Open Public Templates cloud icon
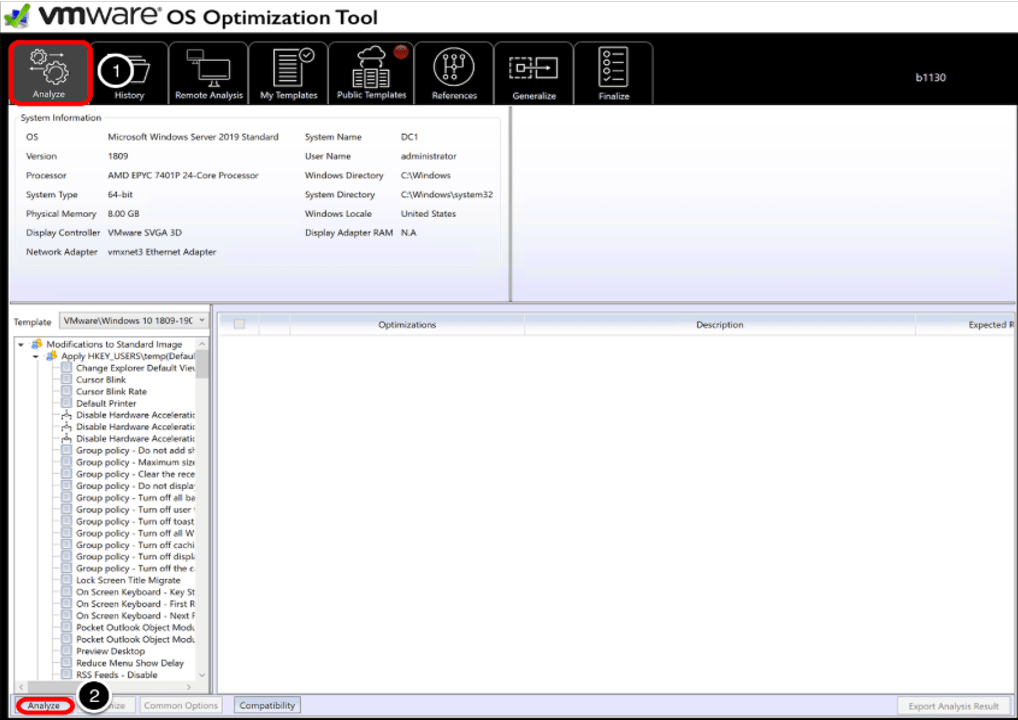 point(371,73)
